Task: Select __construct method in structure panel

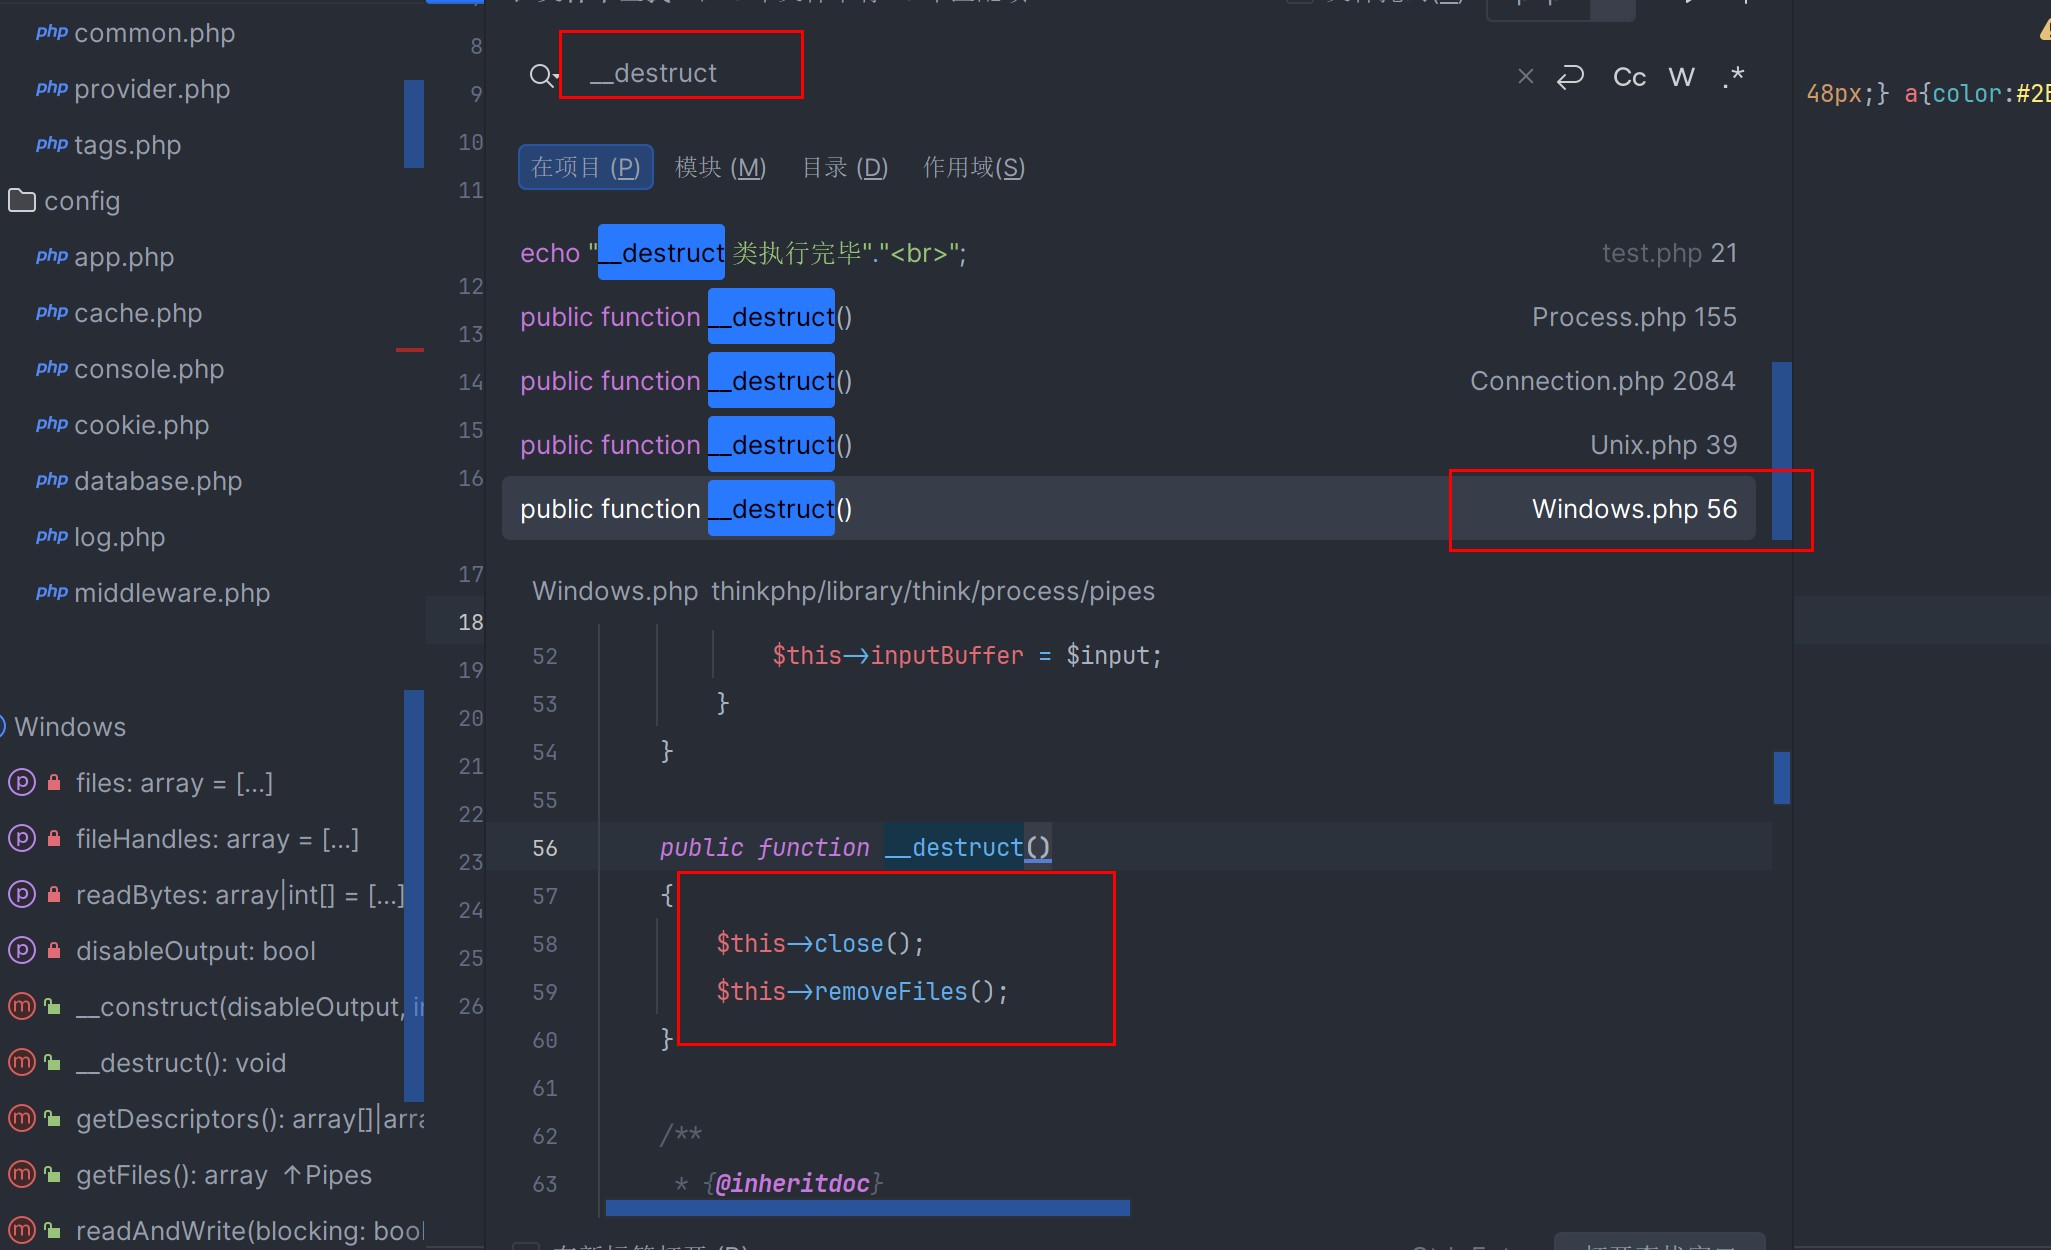Action: [250, 1007]
